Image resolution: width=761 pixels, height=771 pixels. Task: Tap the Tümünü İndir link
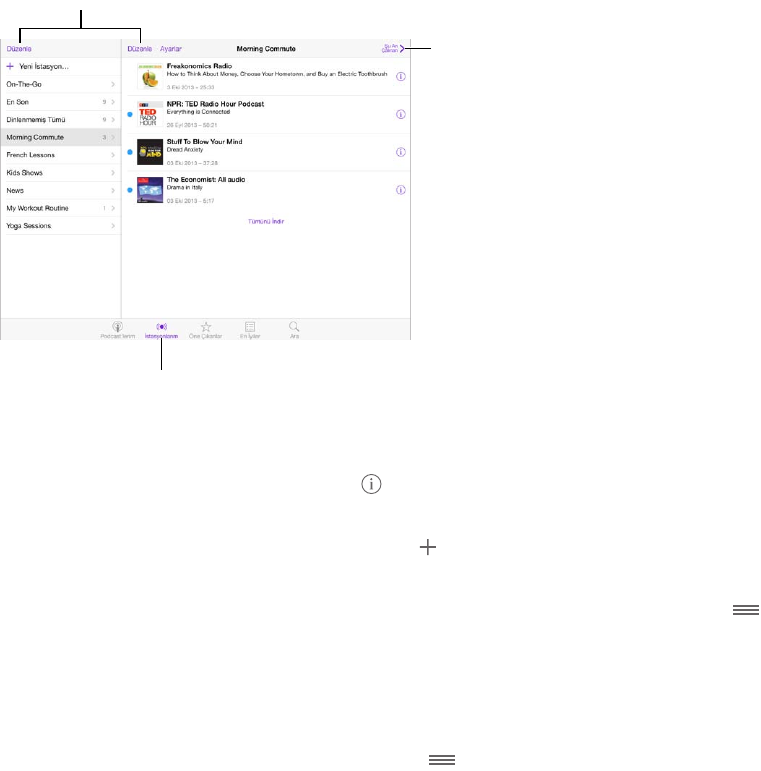[x=266, y=221]
